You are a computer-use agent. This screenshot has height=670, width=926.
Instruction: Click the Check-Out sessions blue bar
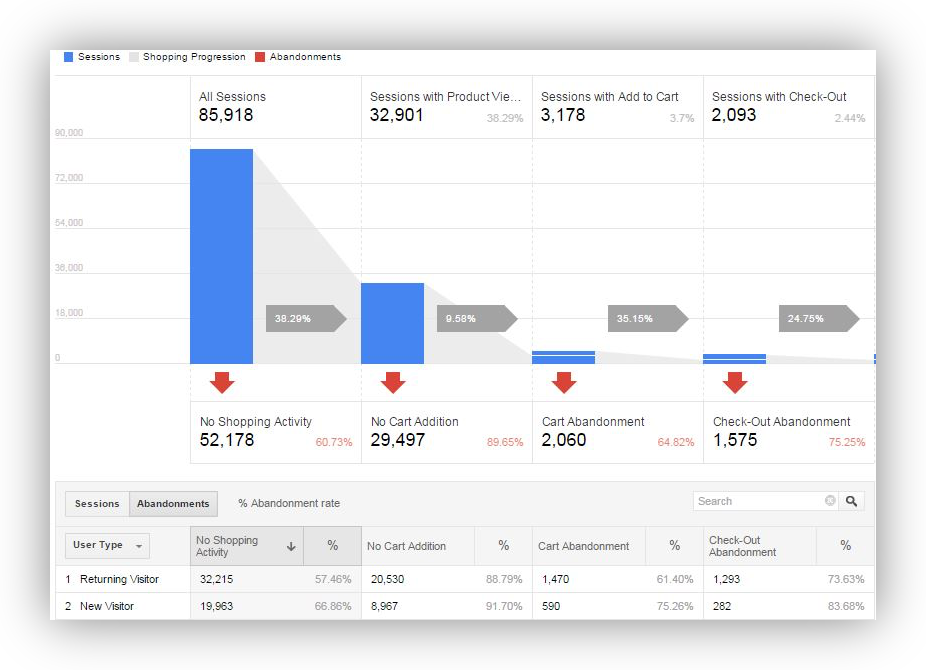[x=734, y=359]
